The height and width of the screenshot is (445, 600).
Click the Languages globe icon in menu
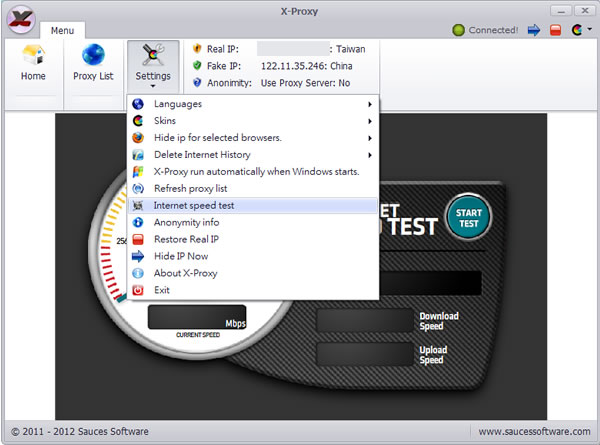click(x=138, y=104)
